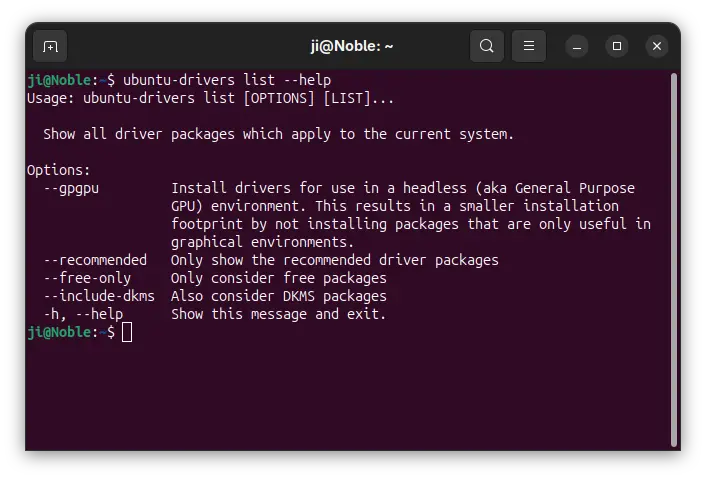Maximize the terminal window
This screenshot has height=479, width=706.
tap(617, 46)
